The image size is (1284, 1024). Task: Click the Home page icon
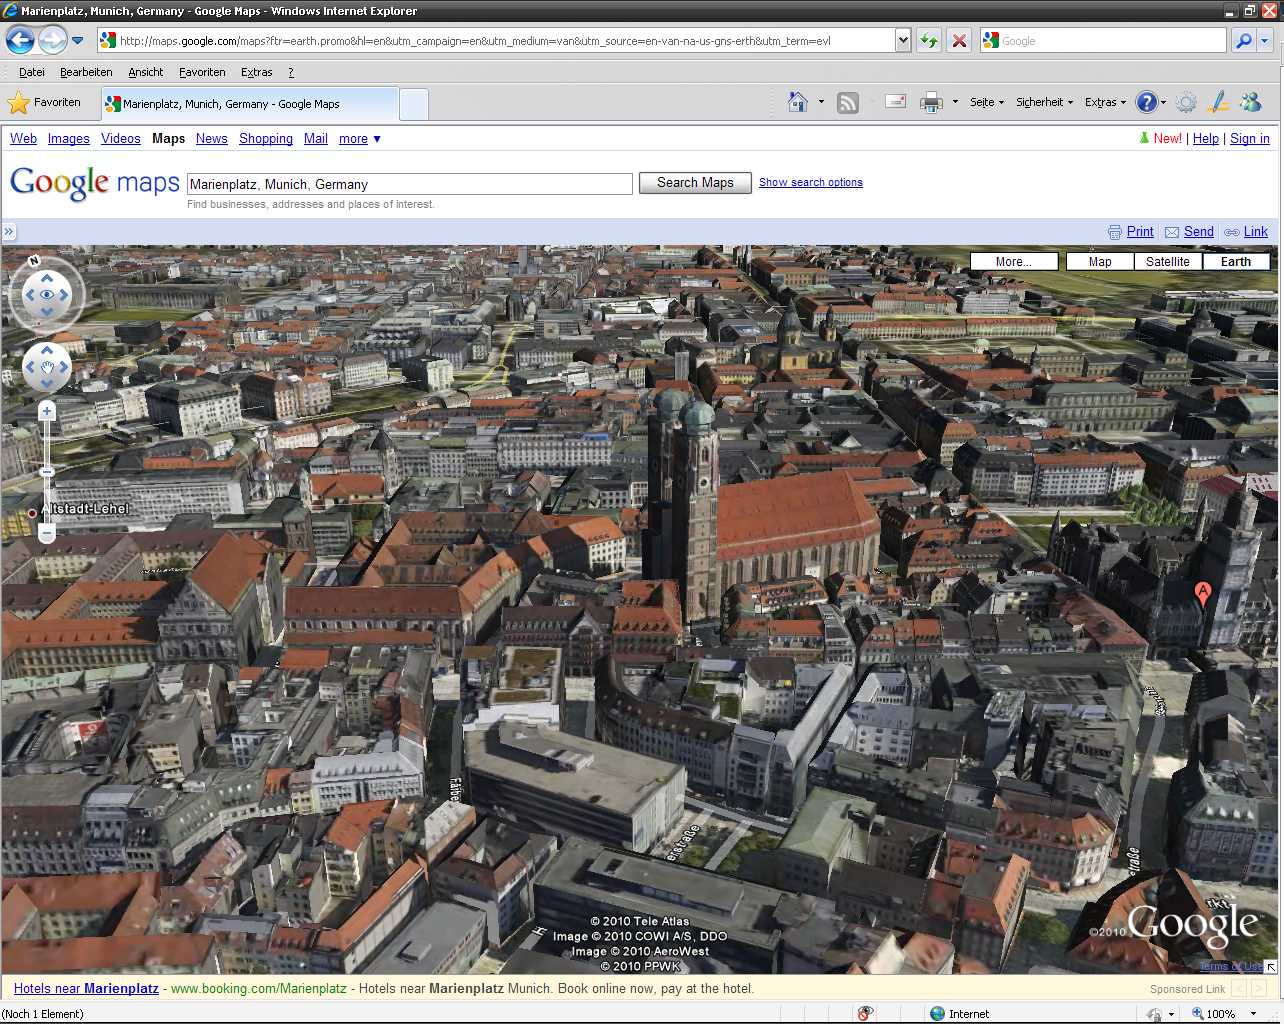[x=797, y=102]
